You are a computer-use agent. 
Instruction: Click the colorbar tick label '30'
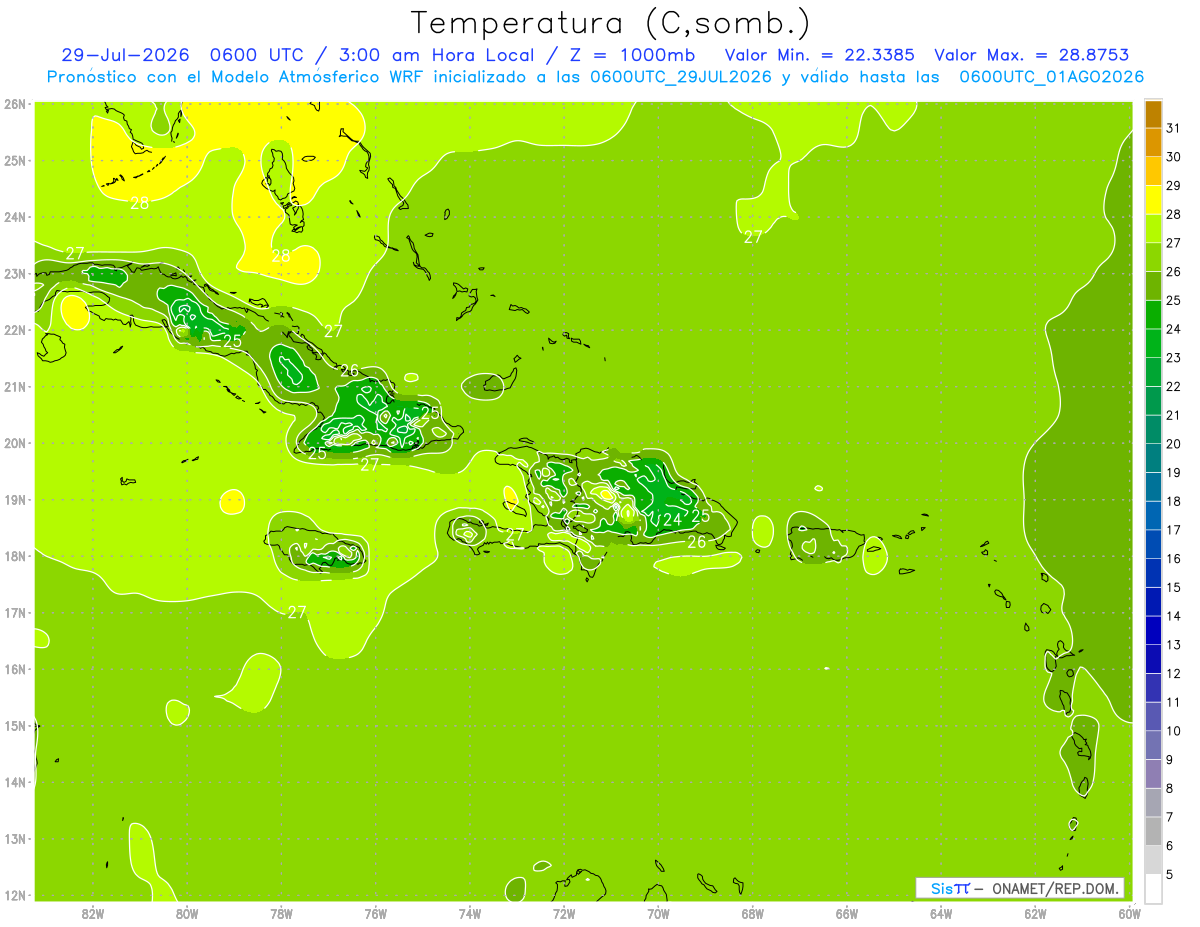tap(1174, 158)
